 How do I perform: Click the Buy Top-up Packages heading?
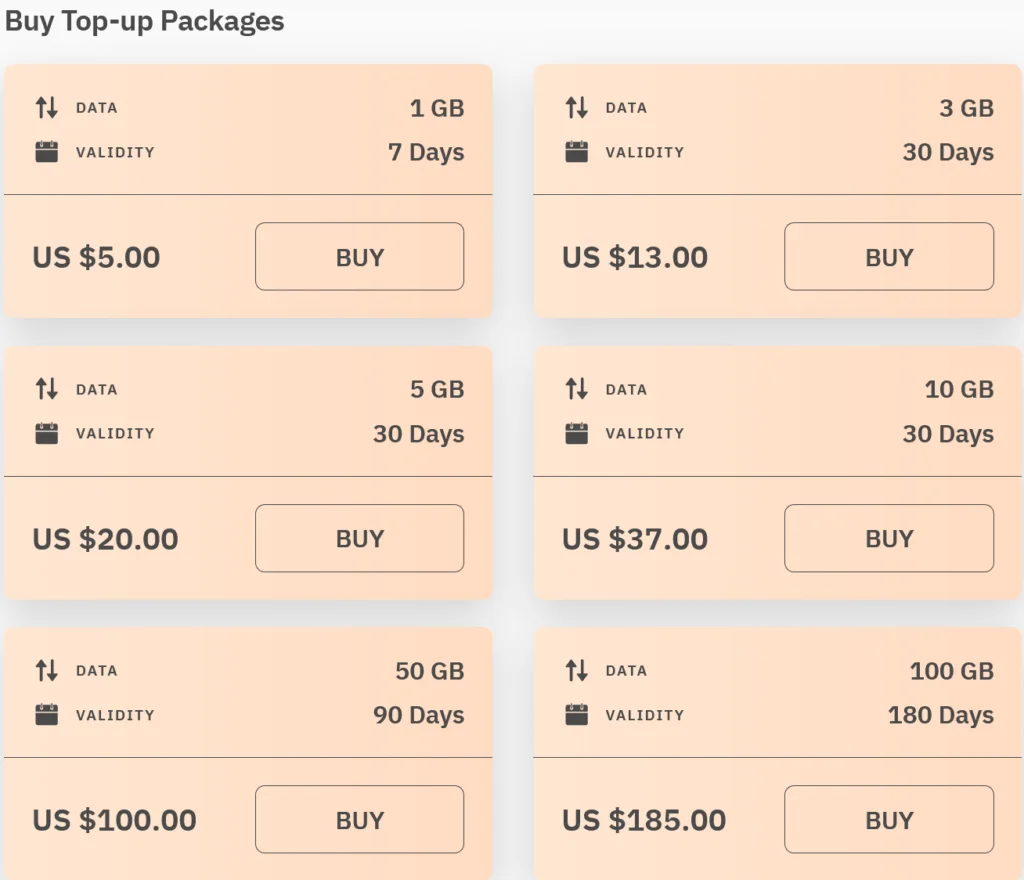pos(145,22)
